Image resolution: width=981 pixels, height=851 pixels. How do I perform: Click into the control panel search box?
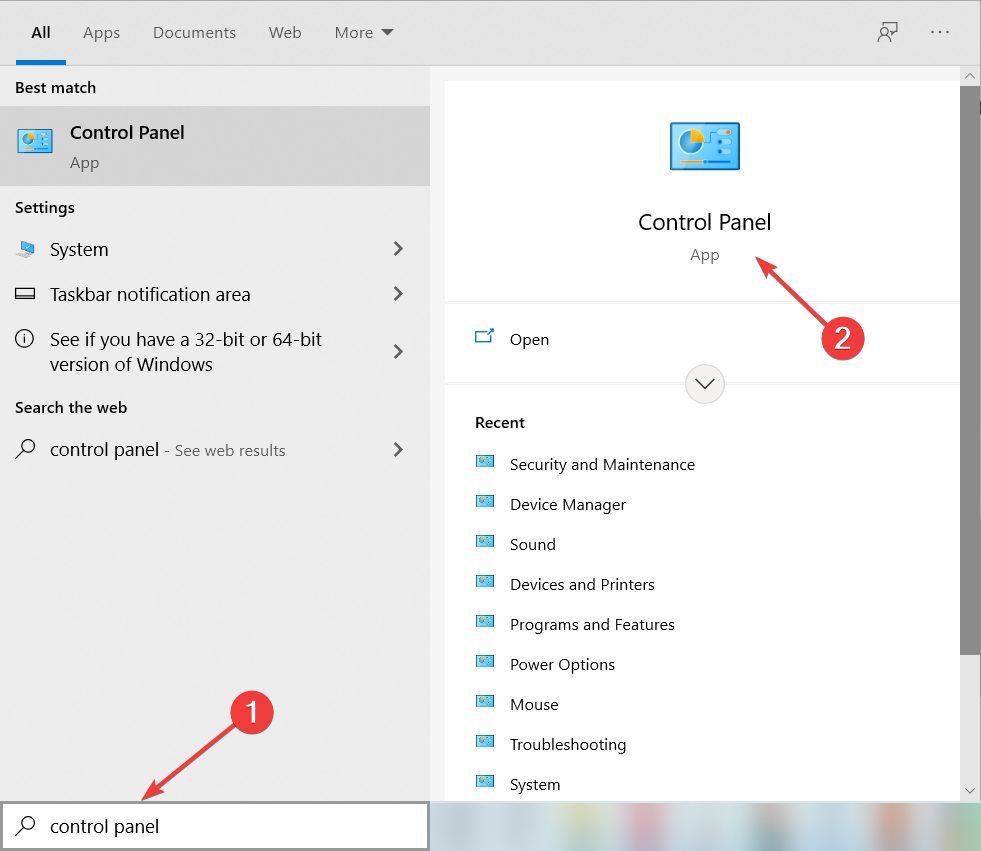215,826
